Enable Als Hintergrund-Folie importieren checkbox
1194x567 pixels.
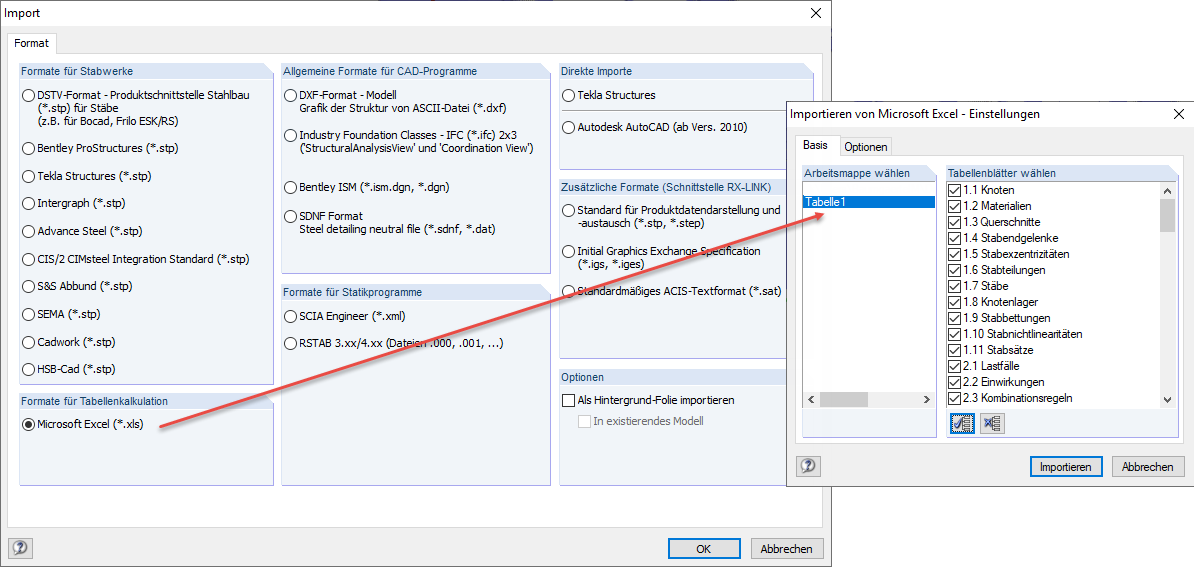click(x=568, y=400)
